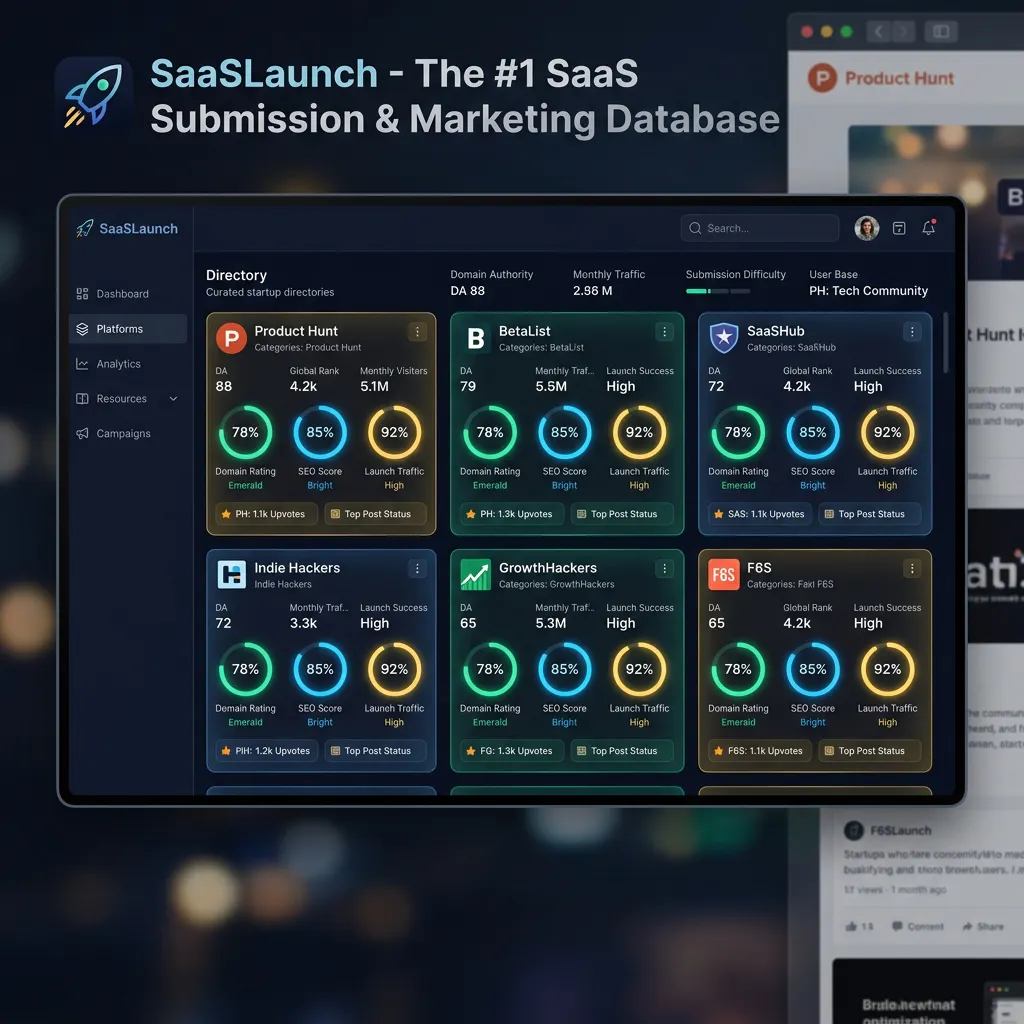Click the BetaList card title
Screen dimensions: 1024x1024
point(524,331)
